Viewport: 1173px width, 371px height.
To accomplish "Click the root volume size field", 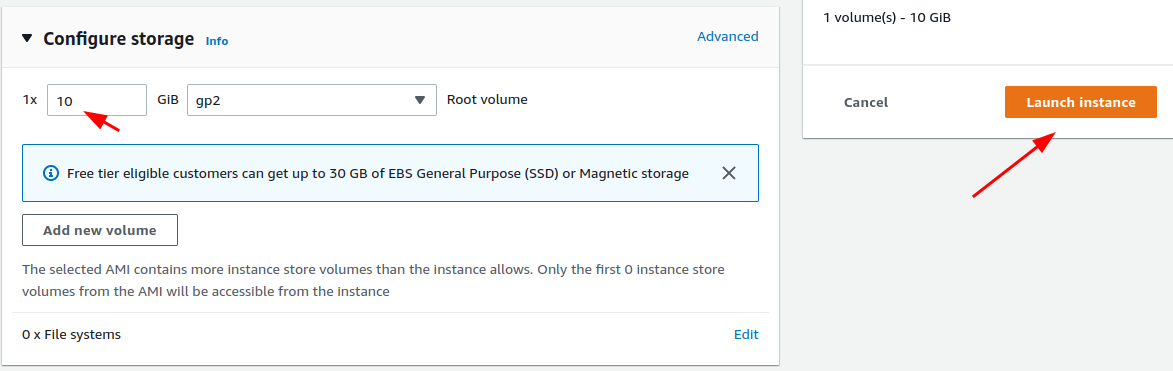I will (x=97, y=99).
